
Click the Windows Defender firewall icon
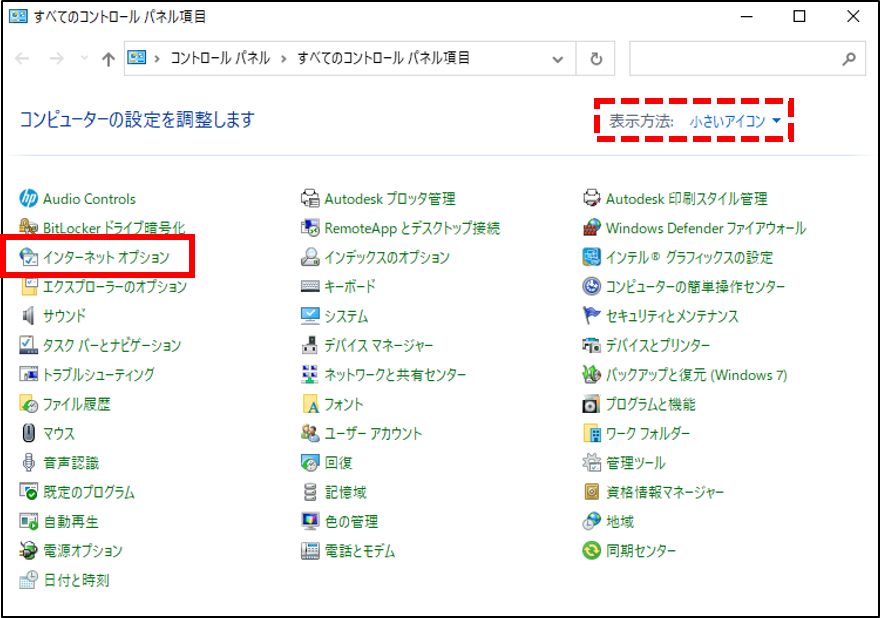tap(592, 227)
